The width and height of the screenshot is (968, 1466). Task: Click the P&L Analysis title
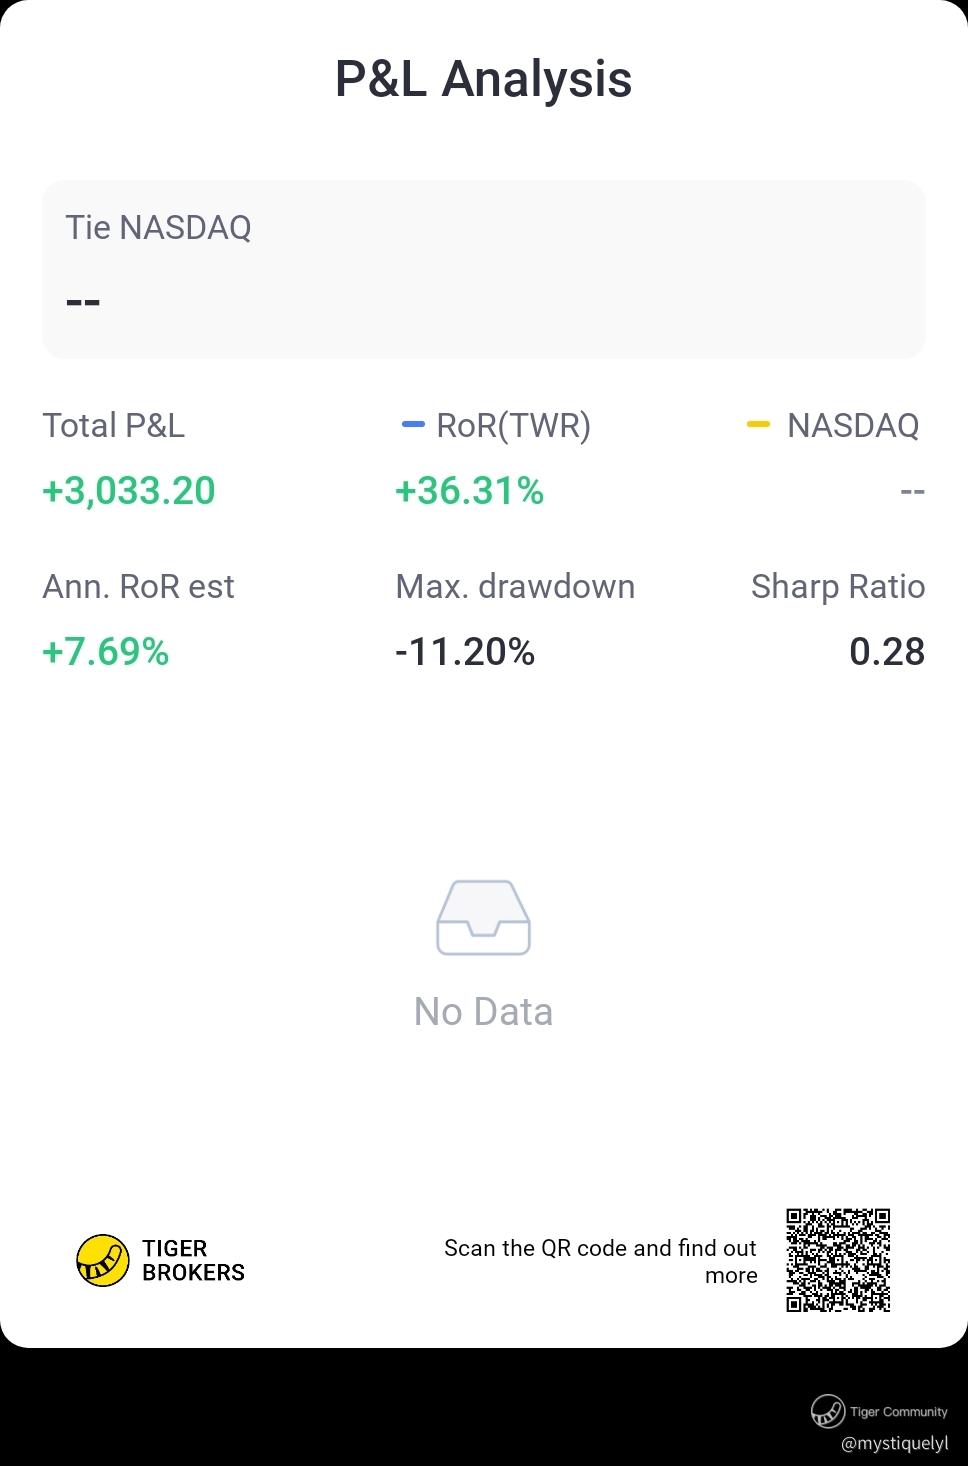[484, 79]
